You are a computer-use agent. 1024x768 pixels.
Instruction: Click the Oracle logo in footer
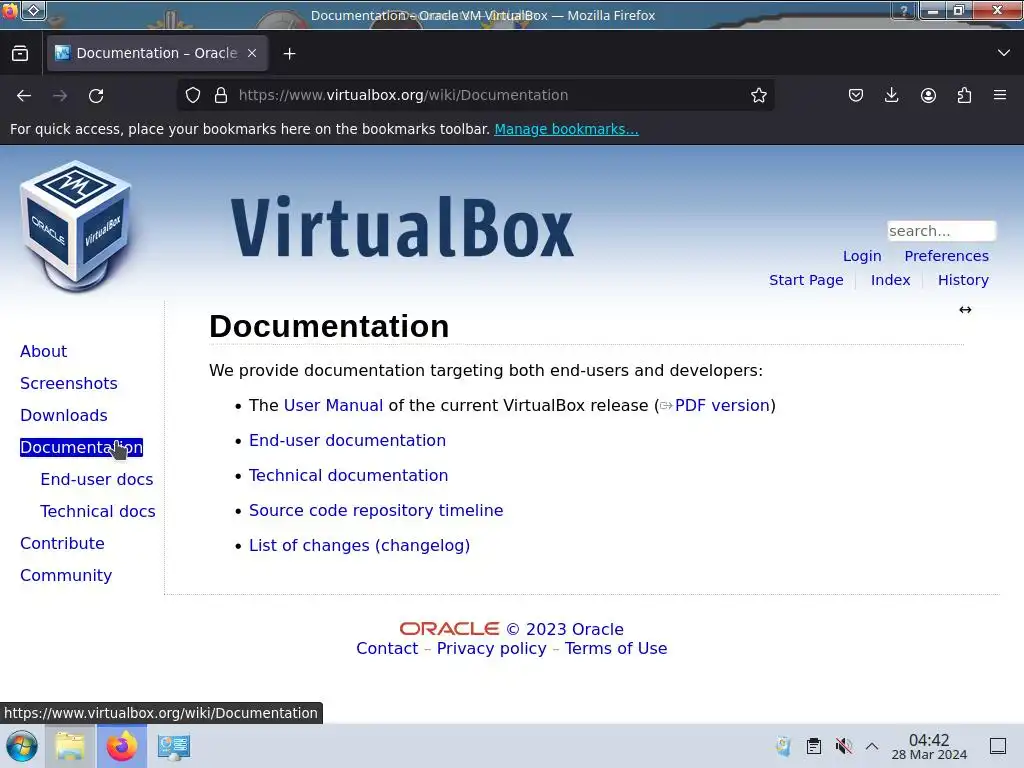[x=449, y=629]
